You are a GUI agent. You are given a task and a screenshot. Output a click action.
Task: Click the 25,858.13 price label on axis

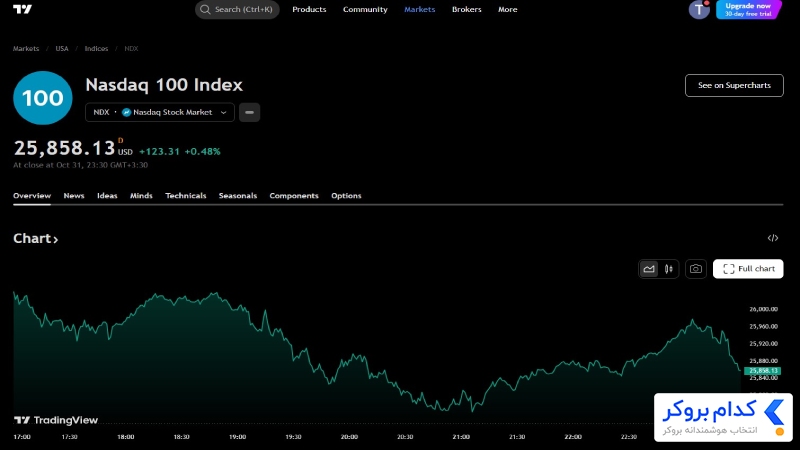[x=763, y=370]
